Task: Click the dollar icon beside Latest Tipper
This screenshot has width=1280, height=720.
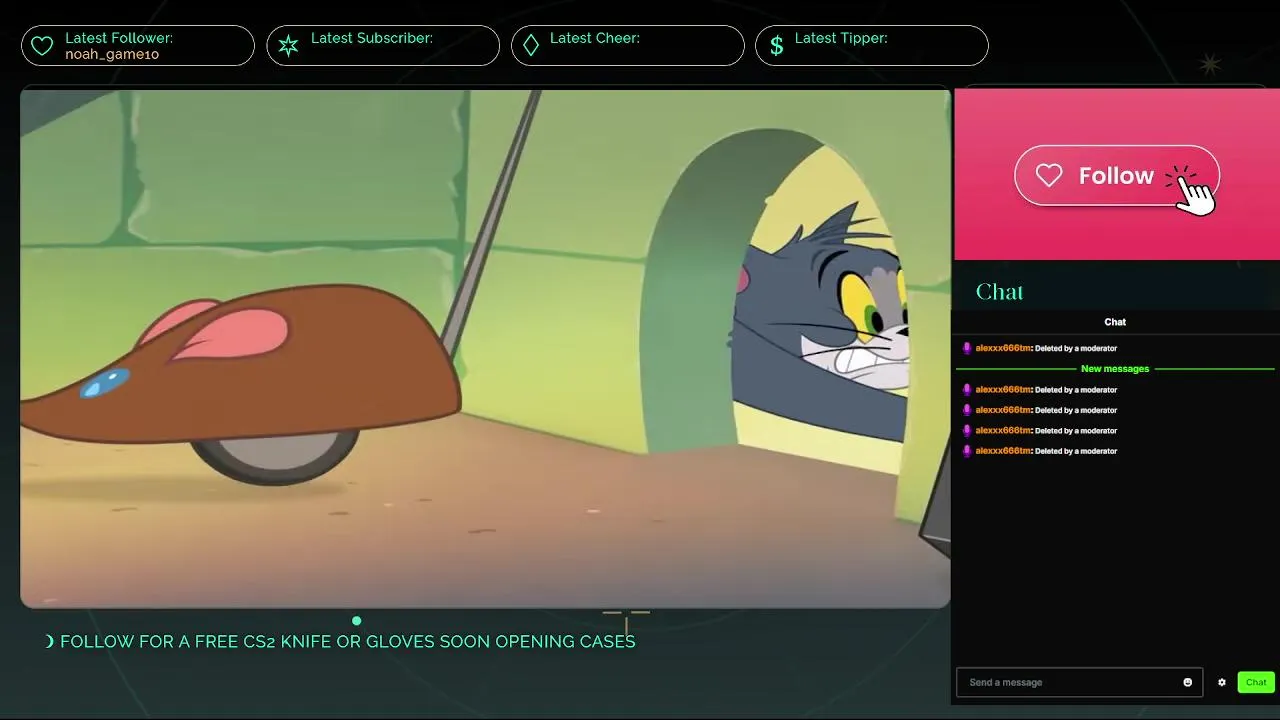Action: tap(776, 46)
